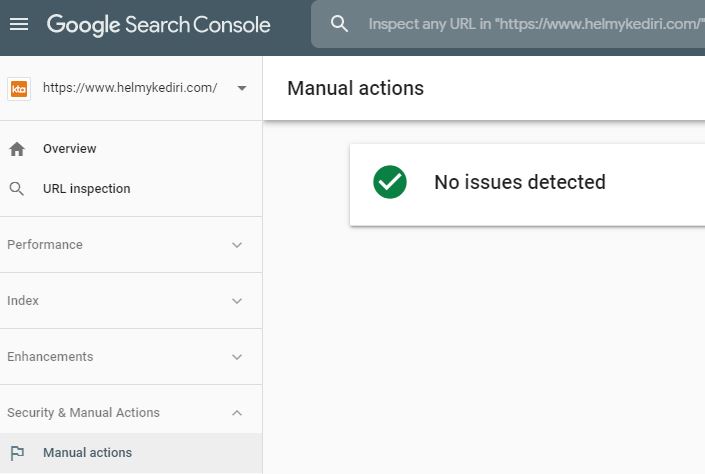
Task: Go to the Overview page label
Action: tap(70, 149)
